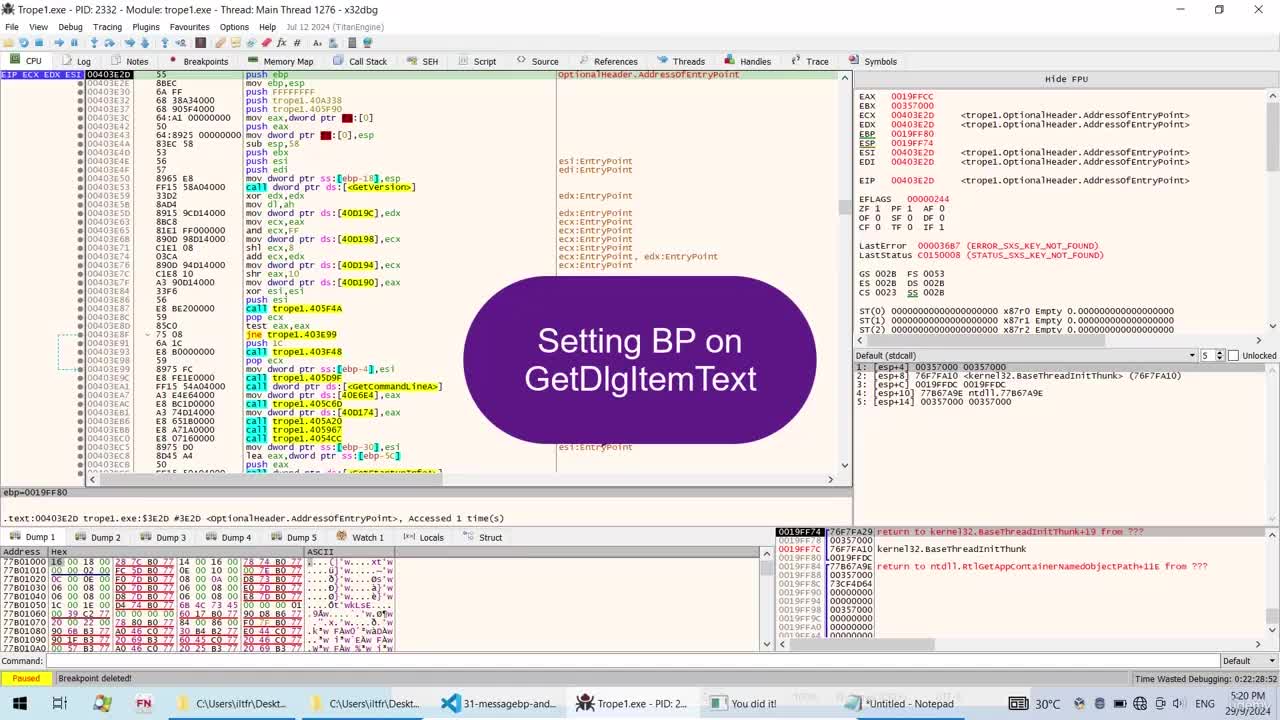Click the Open file toolbar icon

[8, 43]
